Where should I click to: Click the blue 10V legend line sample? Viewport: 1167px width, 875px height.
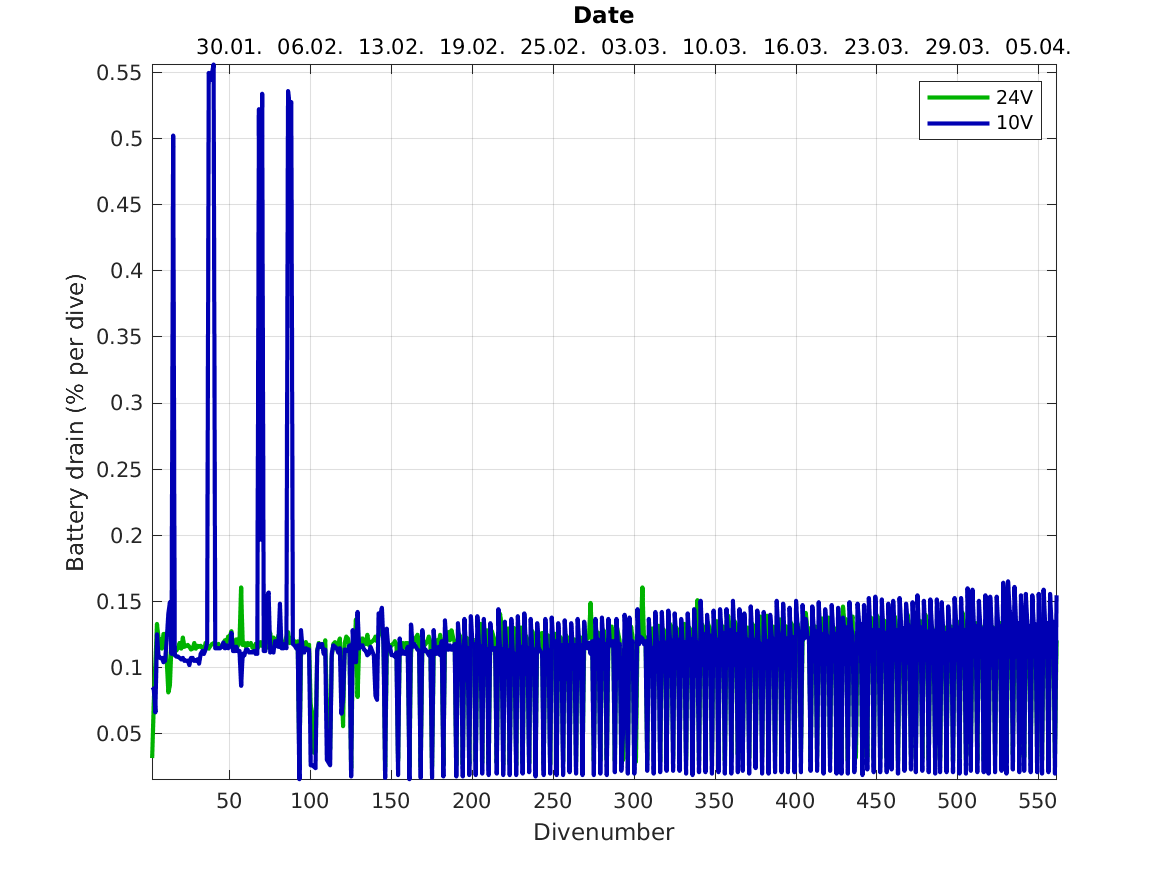click(x=959, y=123)
